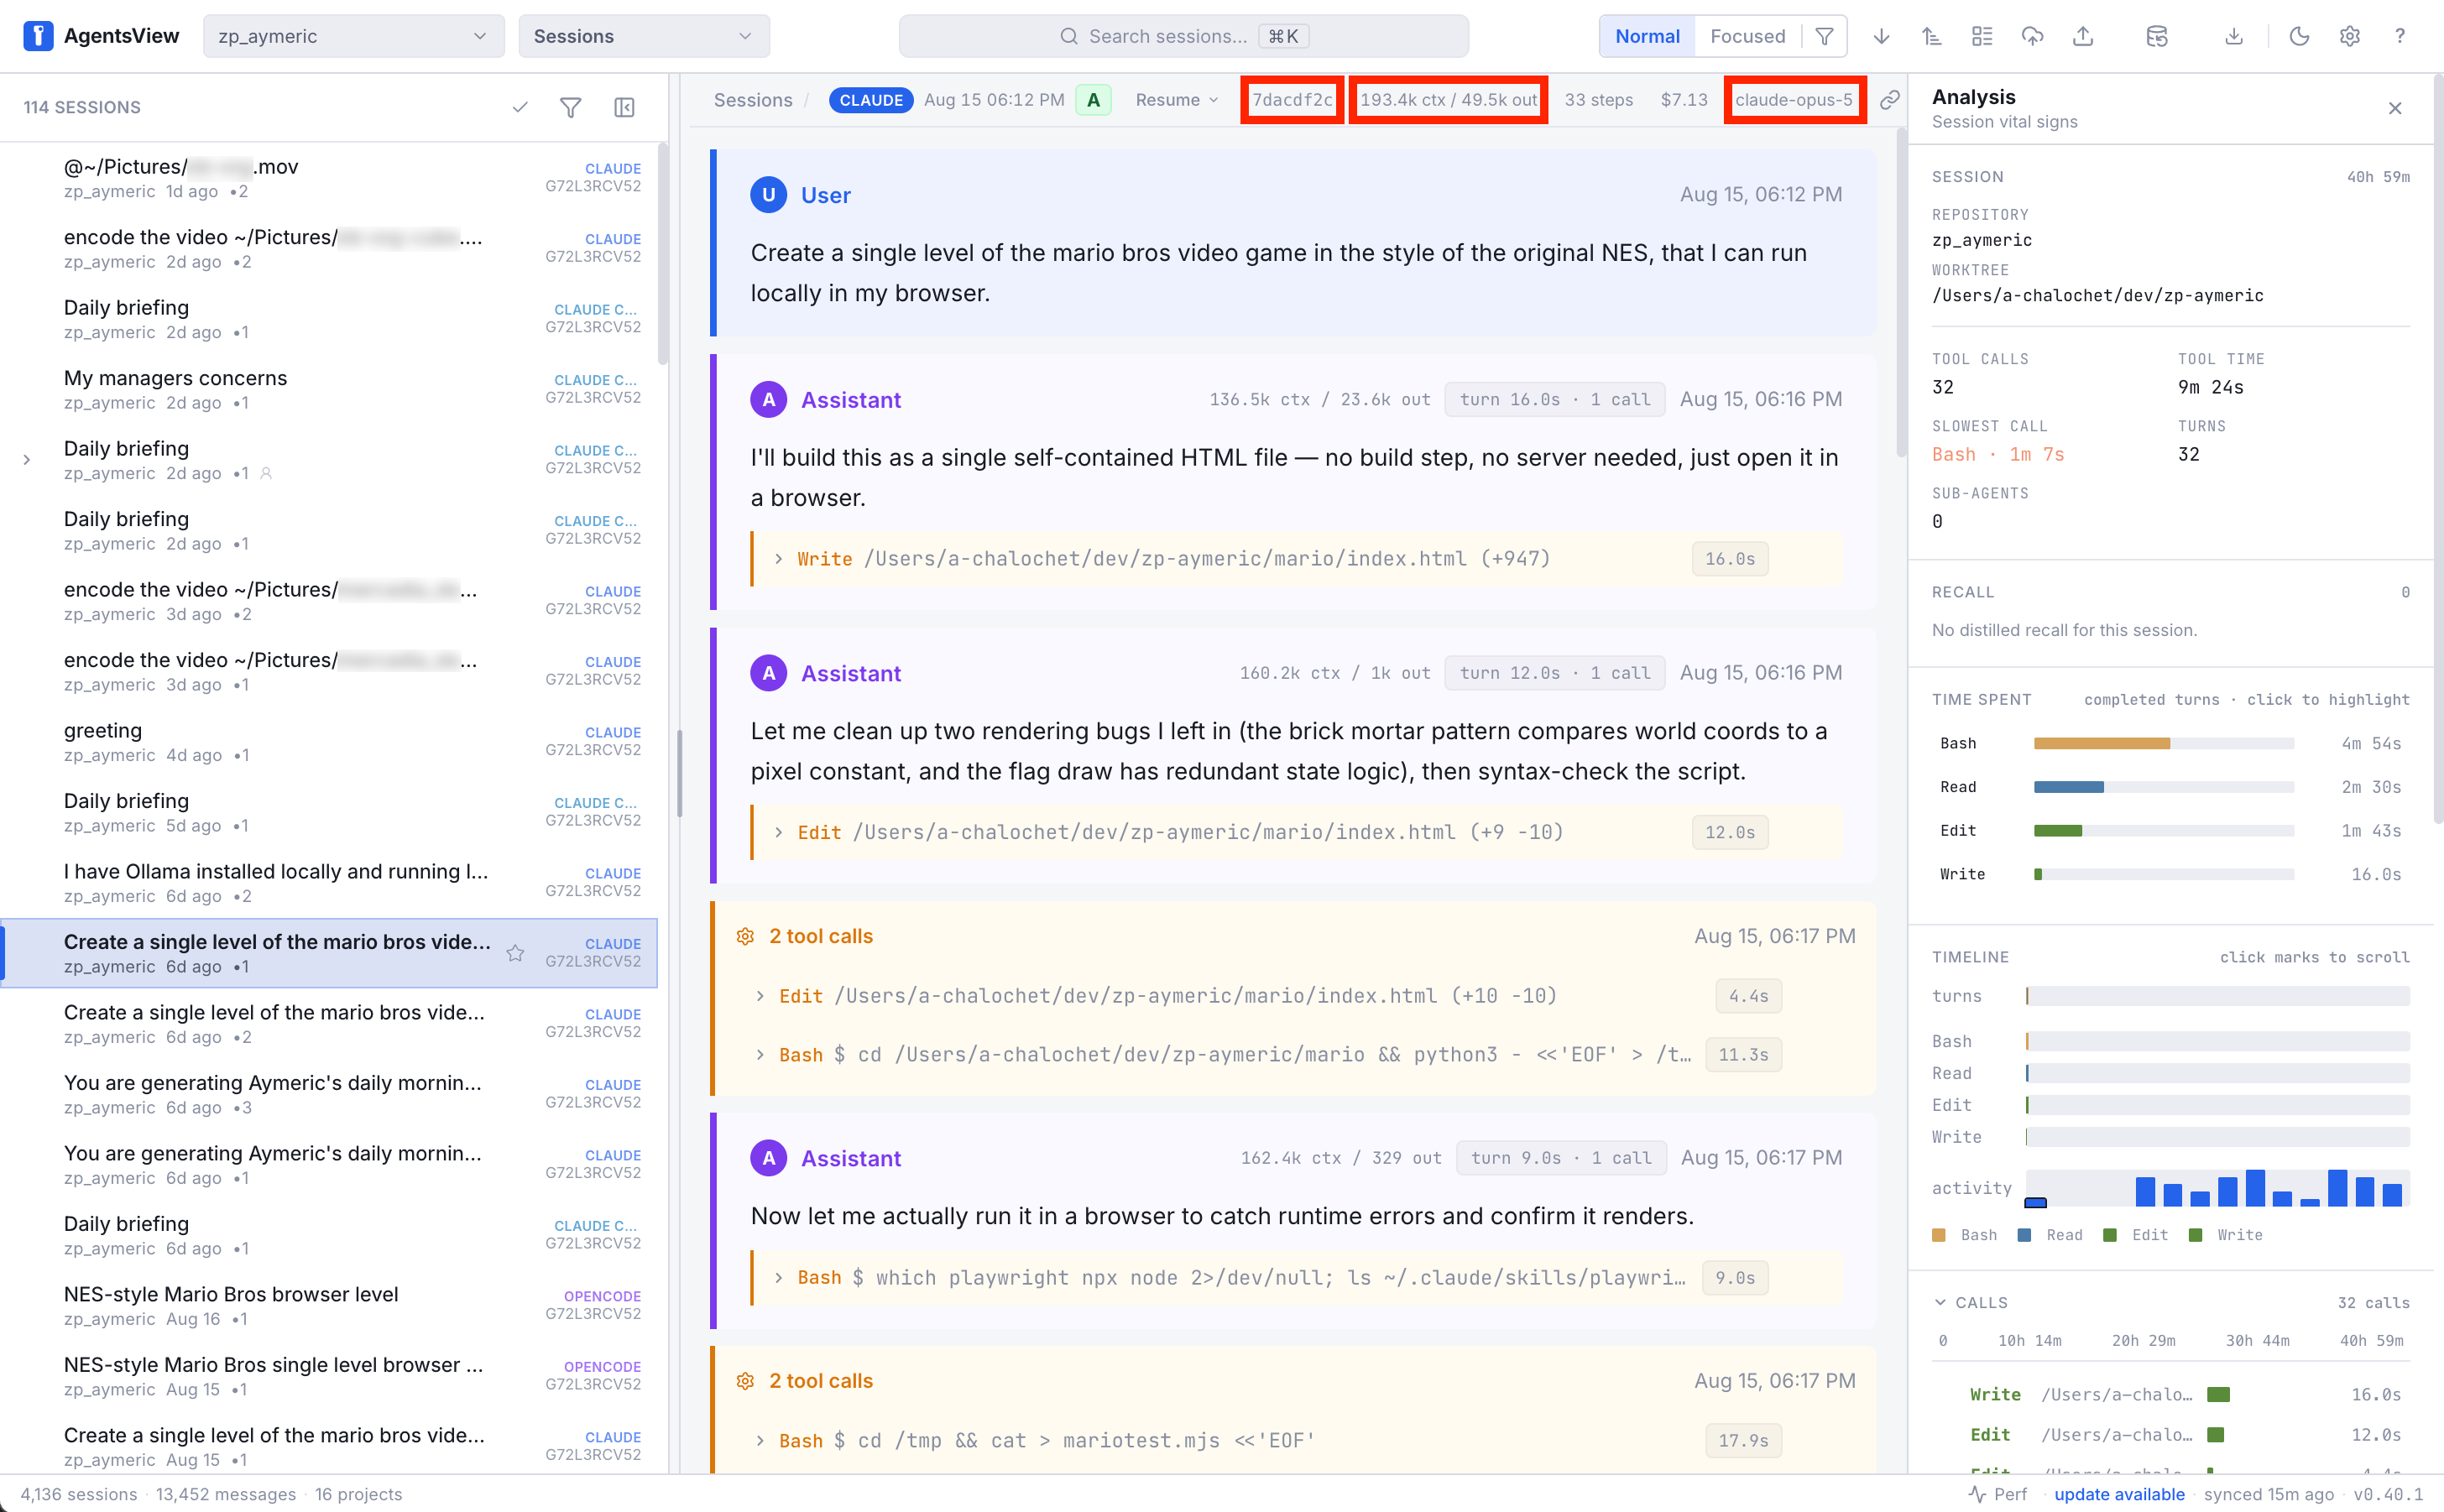Go to Sessions breadcrumb
Image resolution: width=2444 pixels, height=1512 pixels.
click(x=752, y=100)
